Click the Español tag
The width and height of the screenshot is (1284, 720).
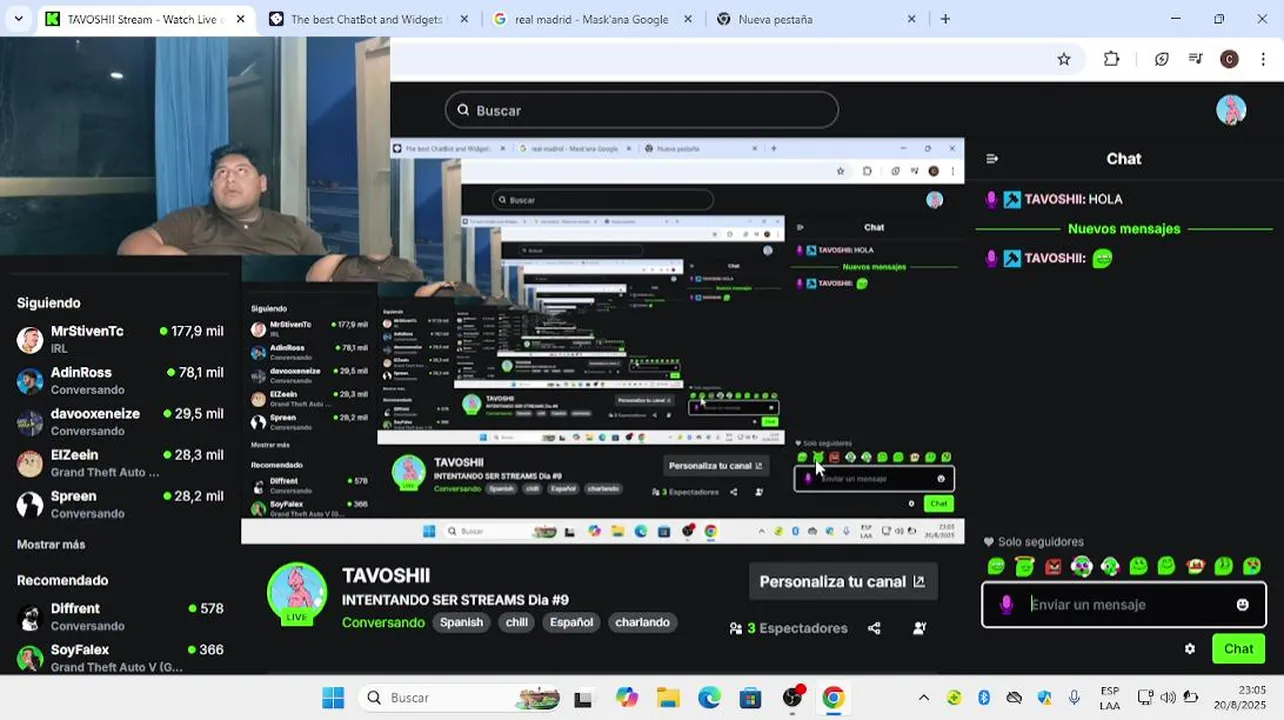pyautogui.click(x=571, y=622)
